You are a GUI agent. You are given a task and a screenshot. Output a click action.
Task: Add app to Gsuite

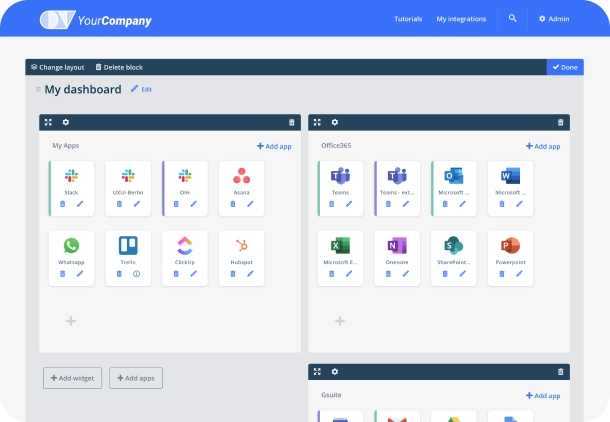543,396
